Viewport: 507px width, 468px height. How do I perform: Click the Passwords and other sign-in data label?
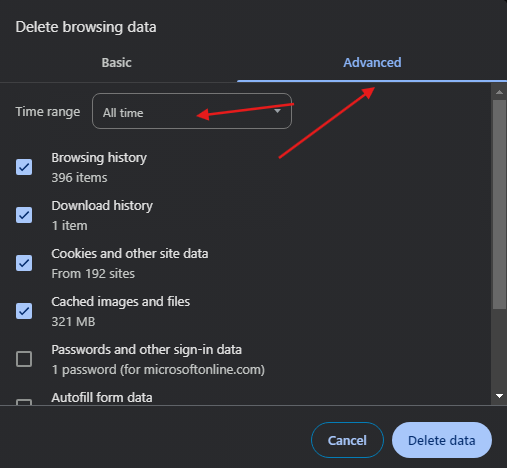pos(147,350)
